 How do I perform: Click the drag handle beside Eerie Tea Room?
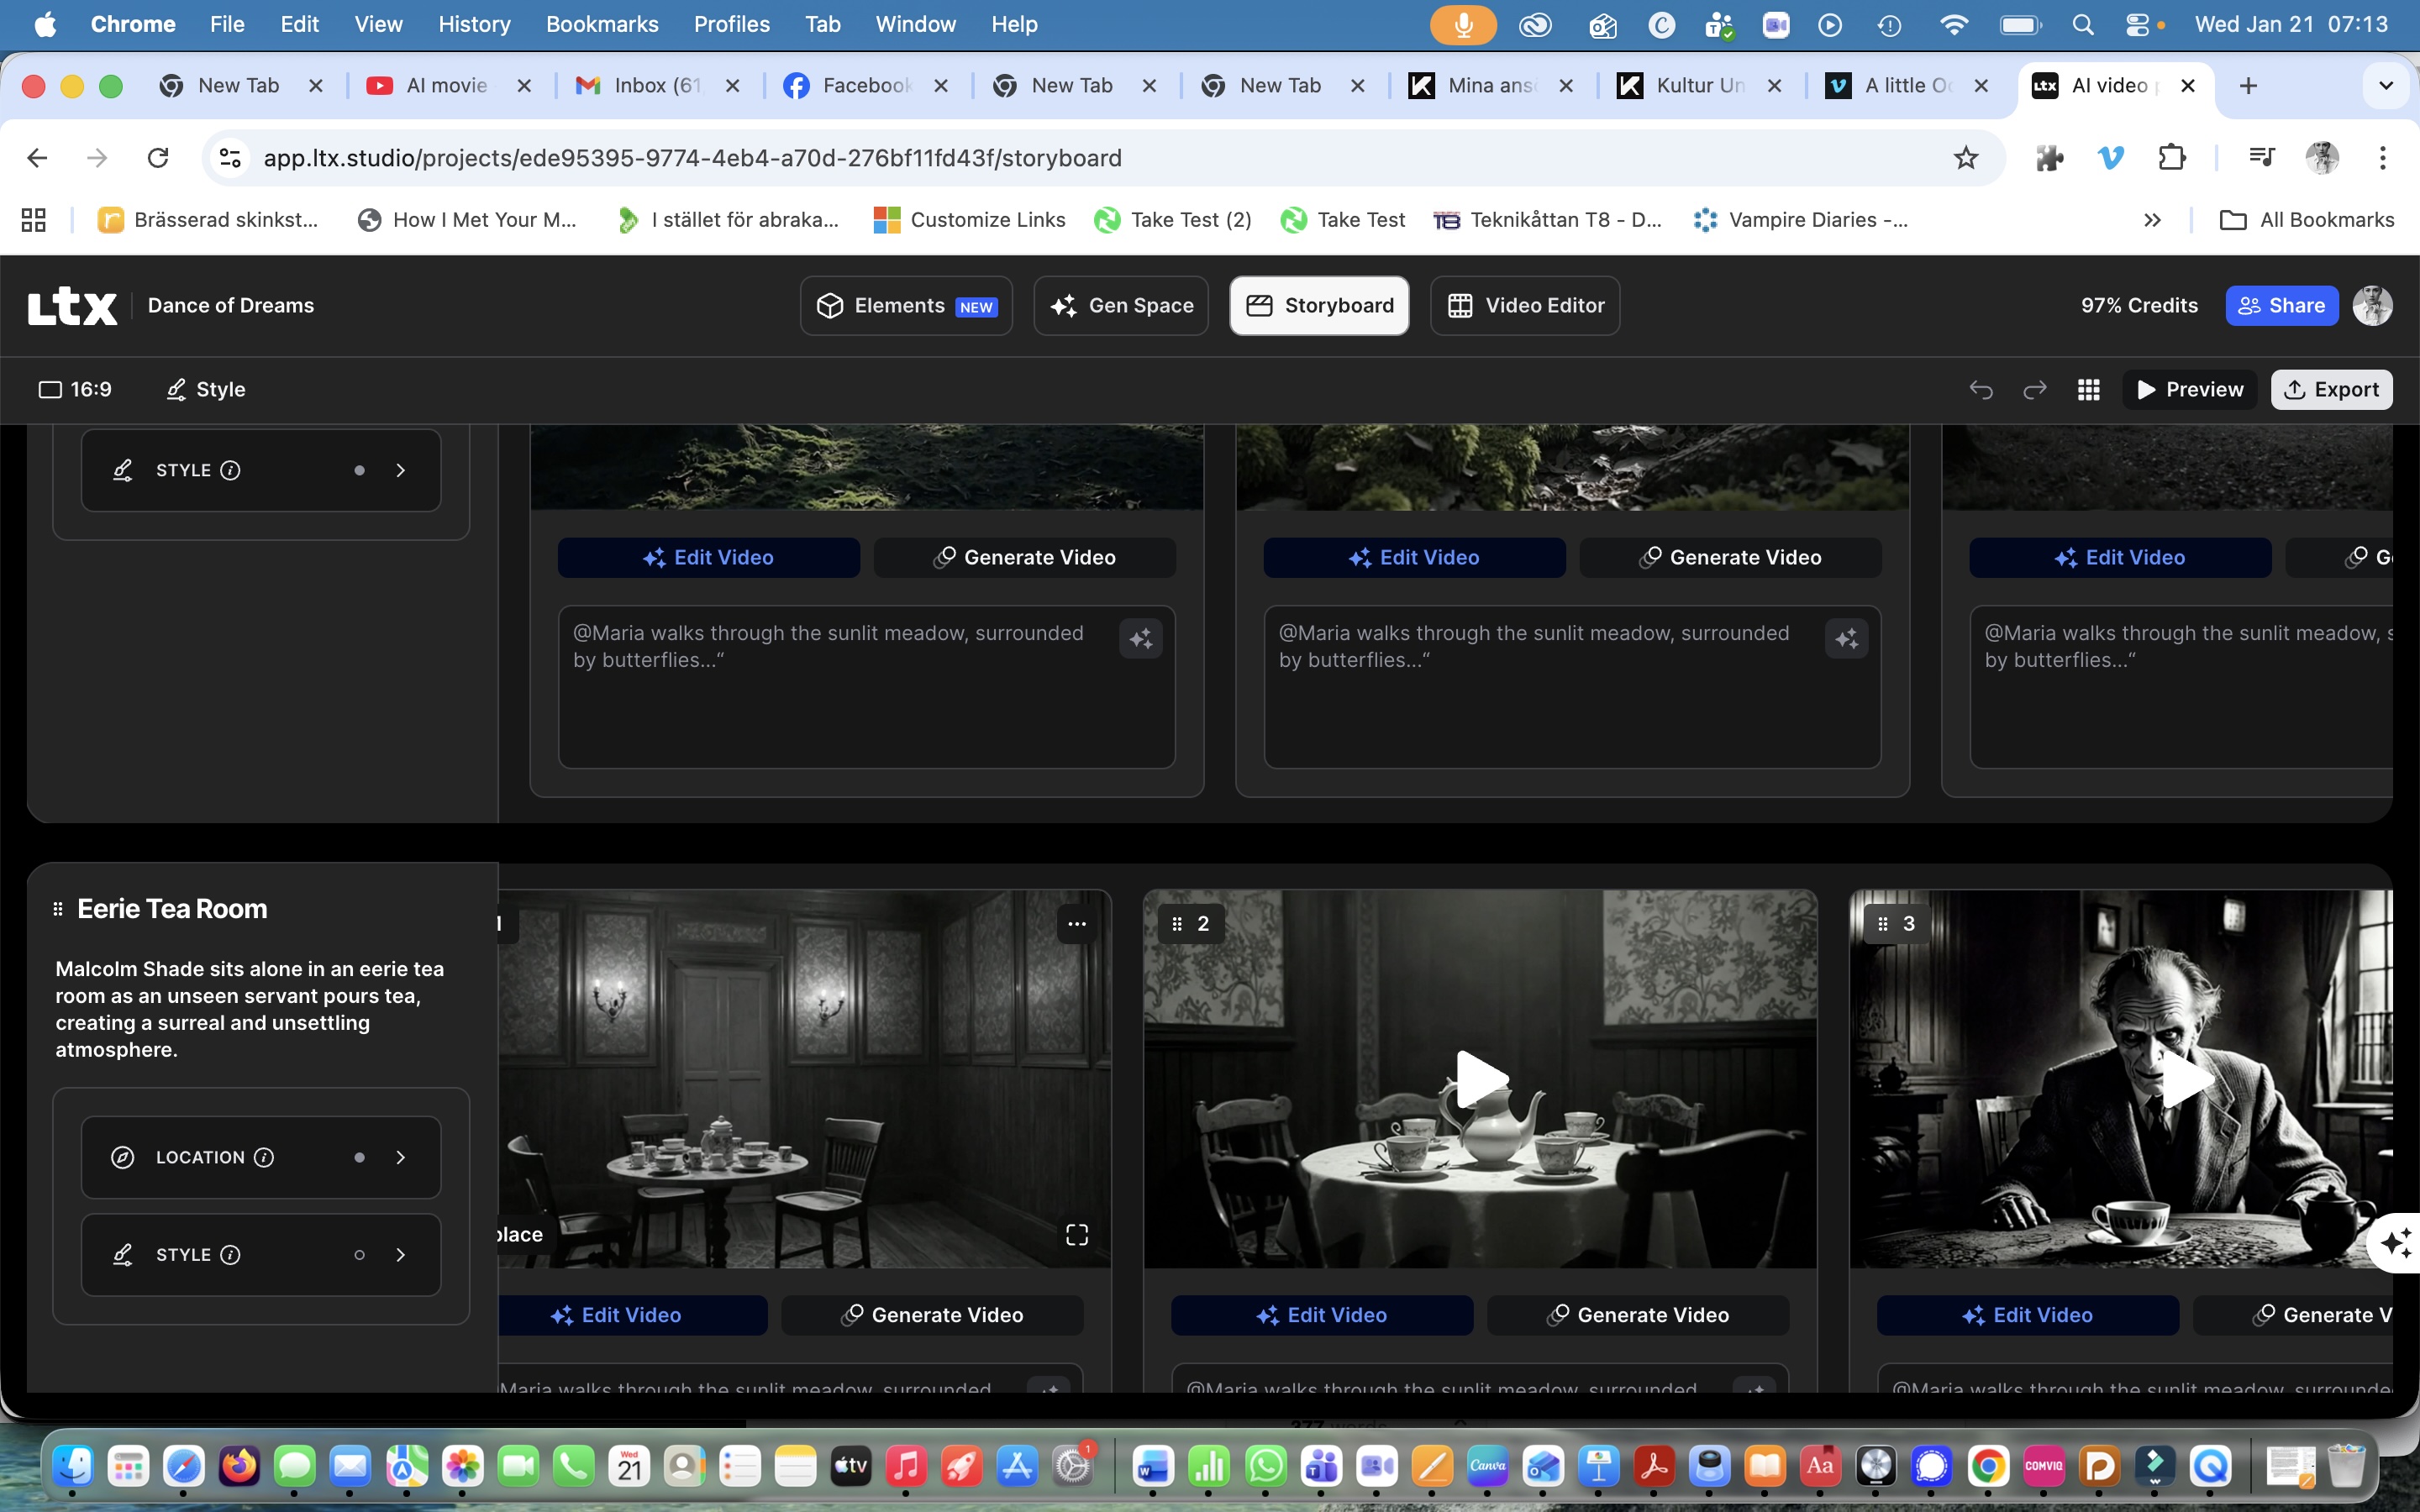pyautogui.click(x=58, y=909)
